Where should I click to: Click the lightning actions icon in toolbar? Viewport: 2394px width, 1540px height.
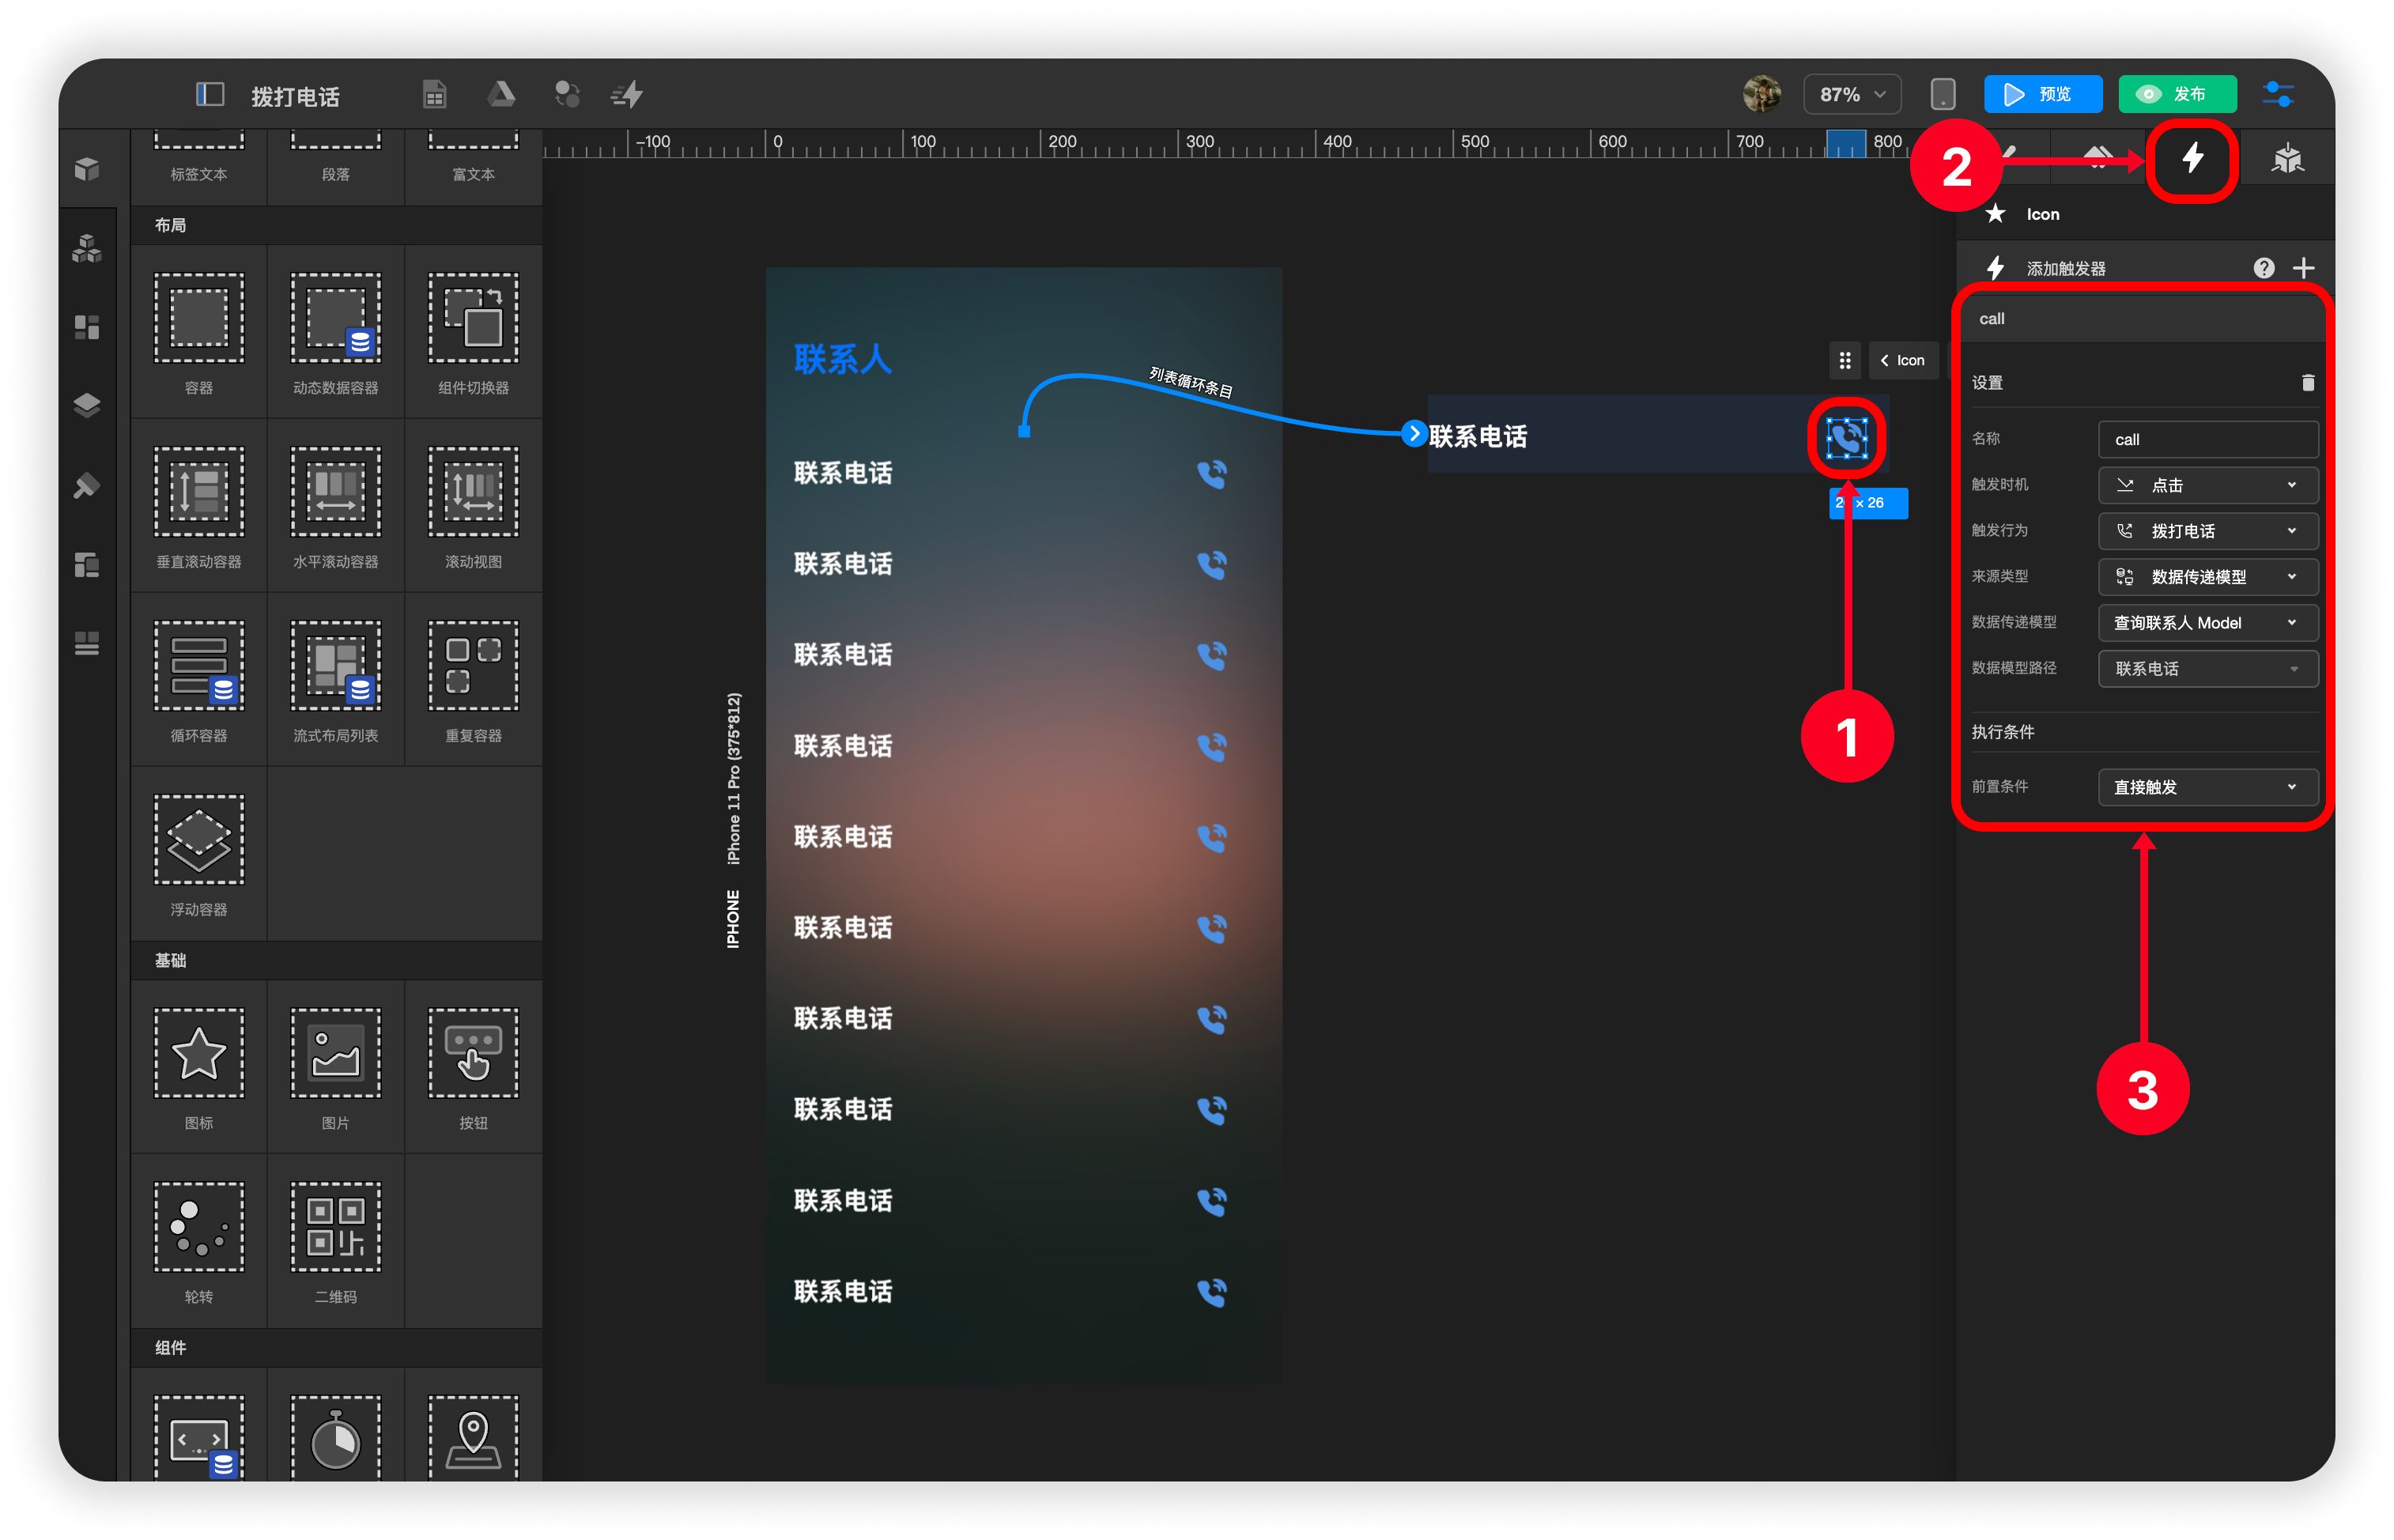tap(627, 94)
